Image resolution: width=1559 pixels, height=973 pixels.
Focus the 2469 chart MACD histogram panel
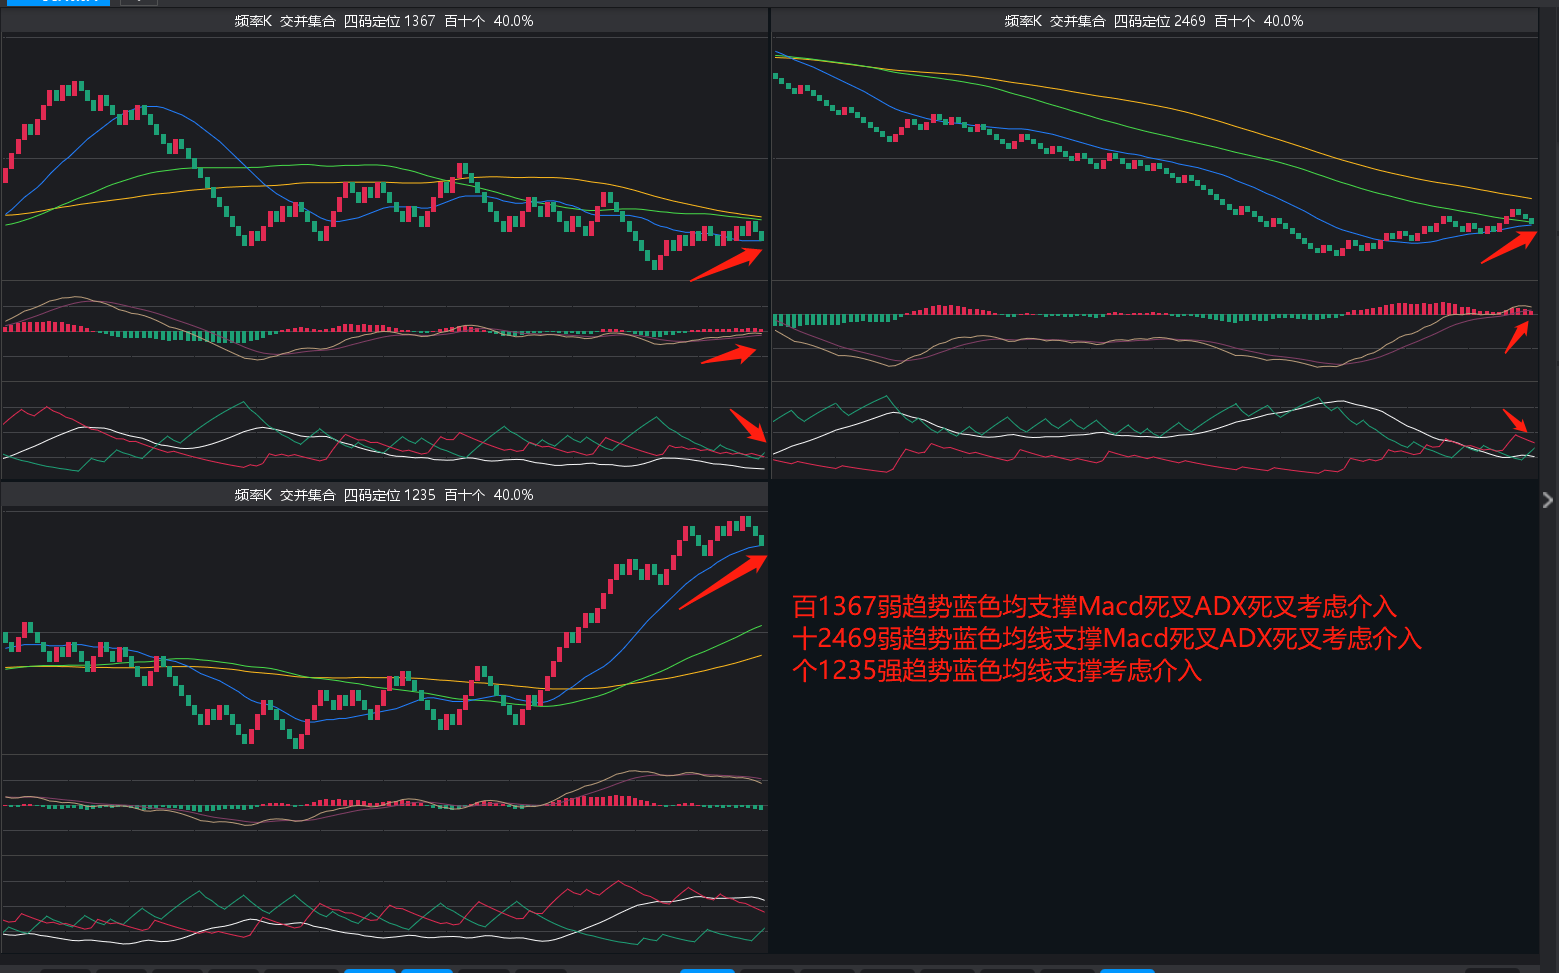[1155, 331]
